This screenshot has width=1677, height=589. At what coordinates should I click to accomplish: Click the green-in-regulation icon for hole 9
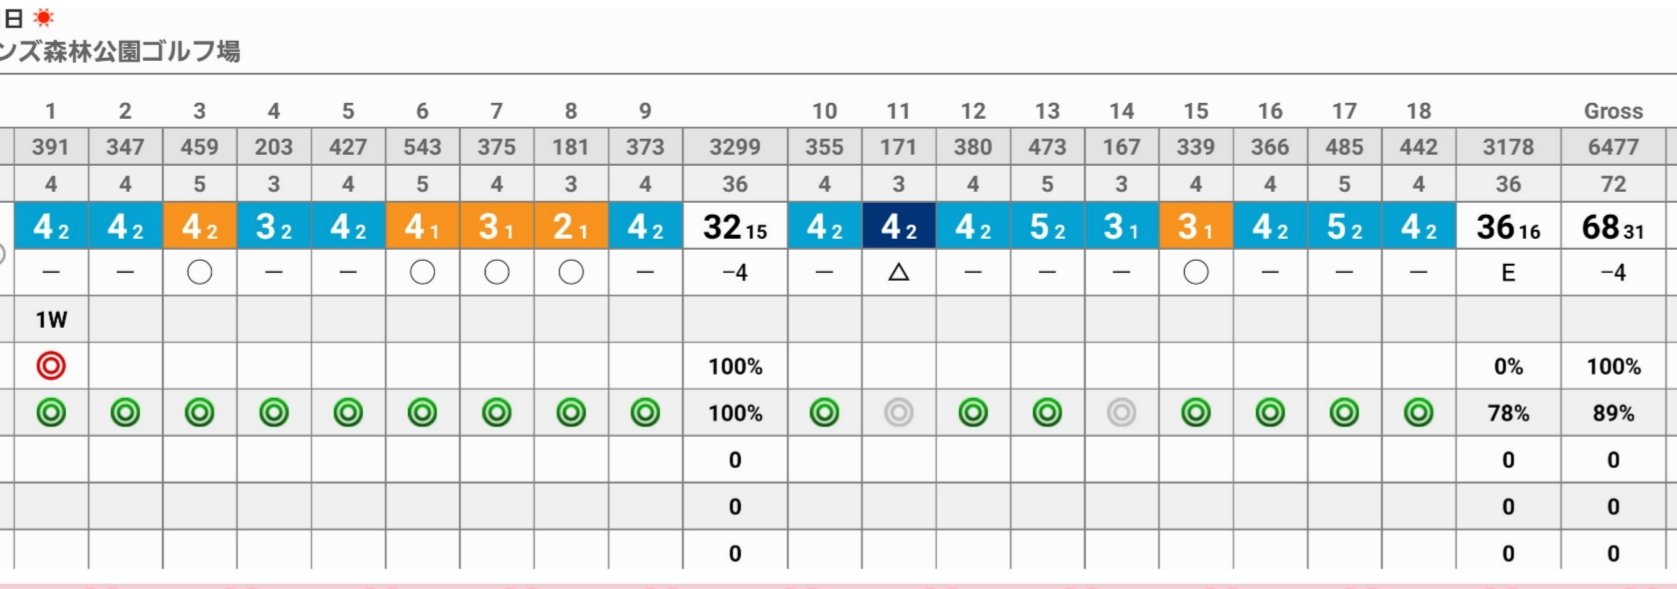click(645, 412)
